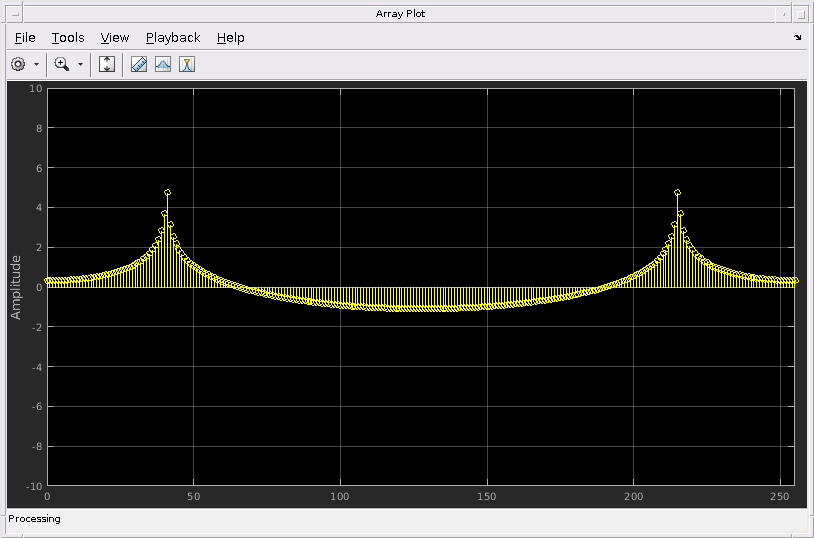This screenshot has width=814, height=538.
Task: Click y-axis tick label -10
Action: point(34,487)
